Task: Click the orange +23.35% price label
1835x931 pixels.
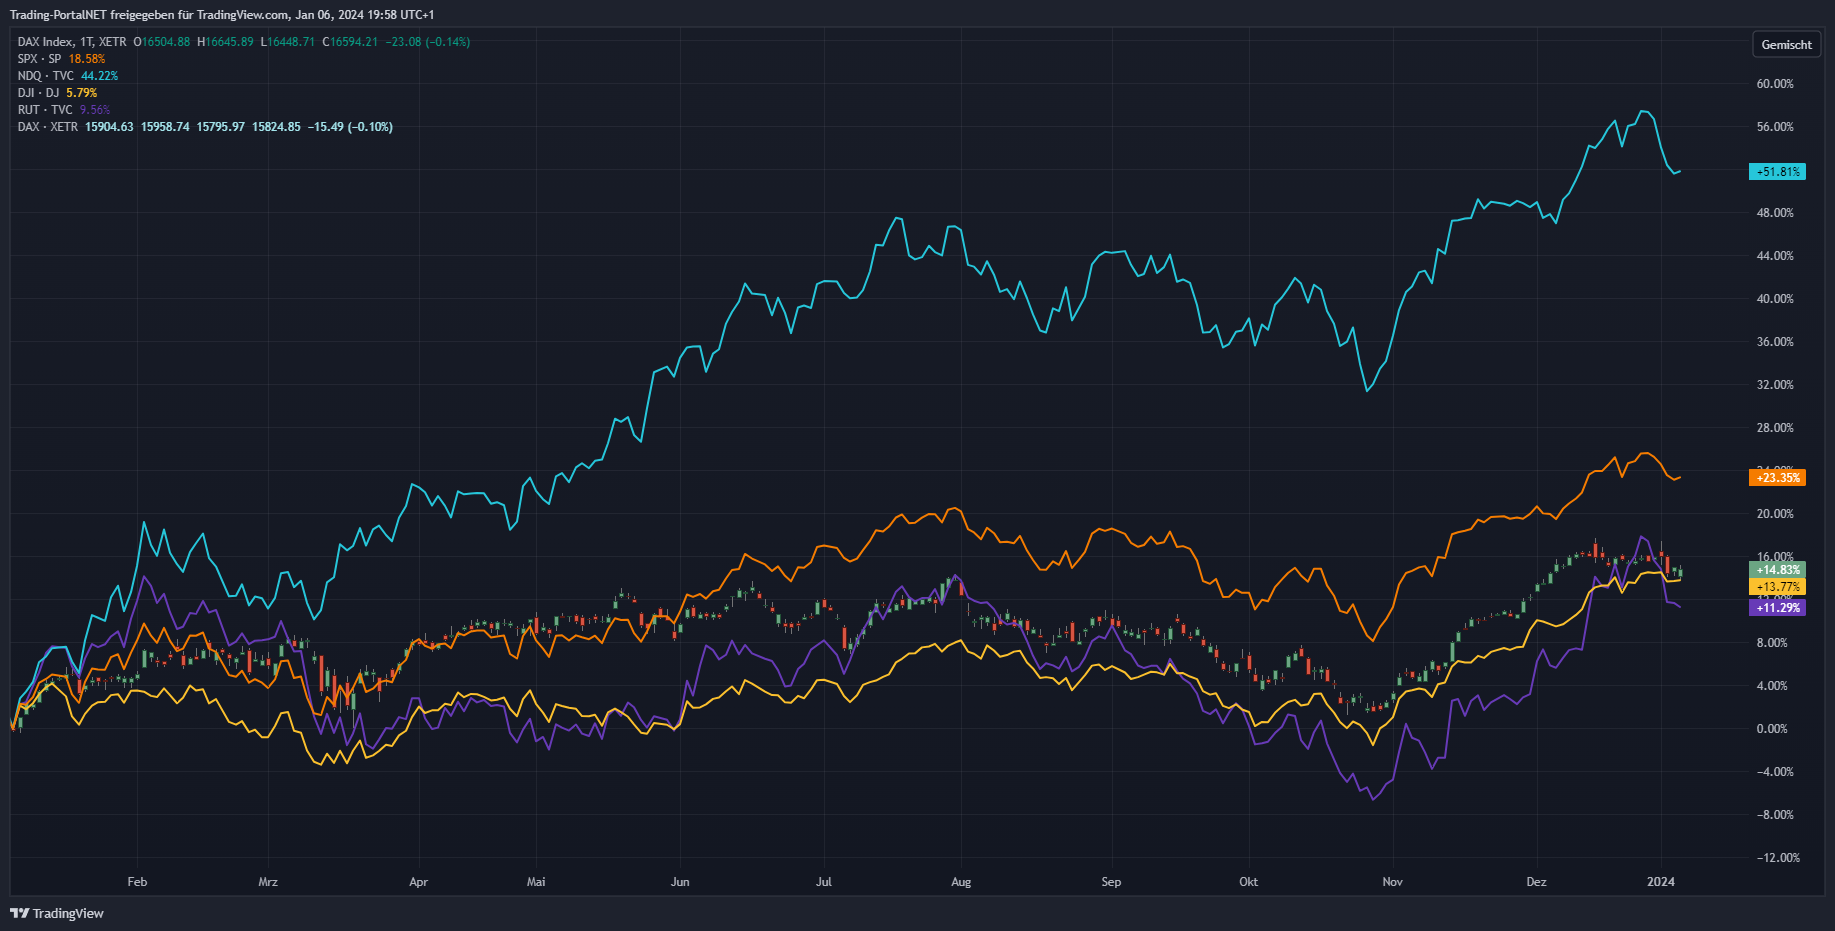Action: tap(1777, 478)
